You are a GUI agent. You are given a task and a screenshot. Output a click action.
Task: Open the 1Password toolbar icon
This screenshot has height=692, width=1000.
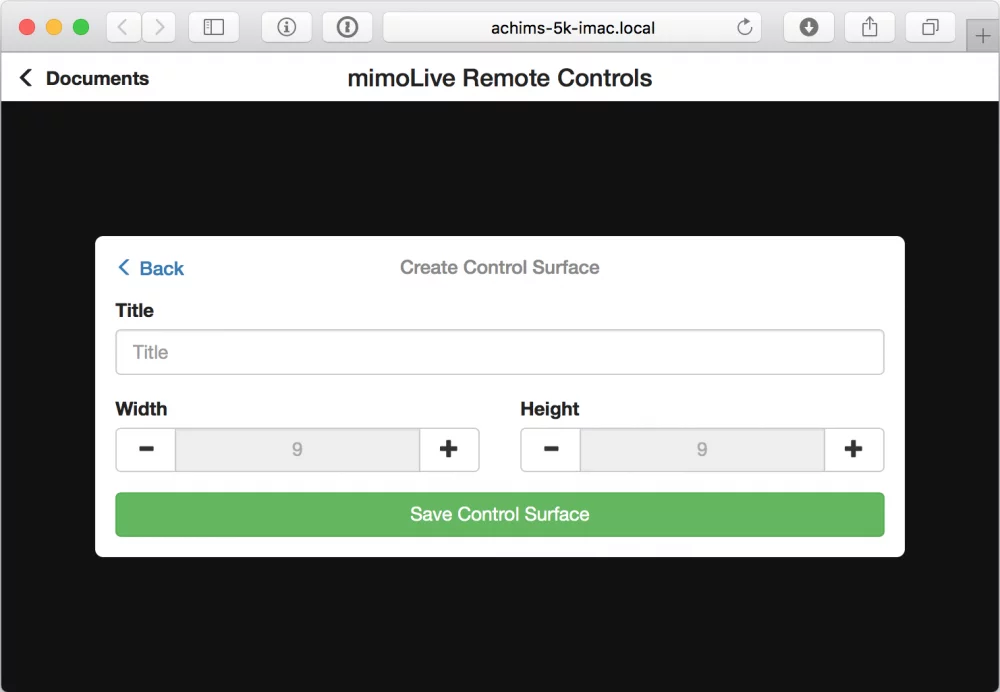pyautogui.click(x=348, y=27)
